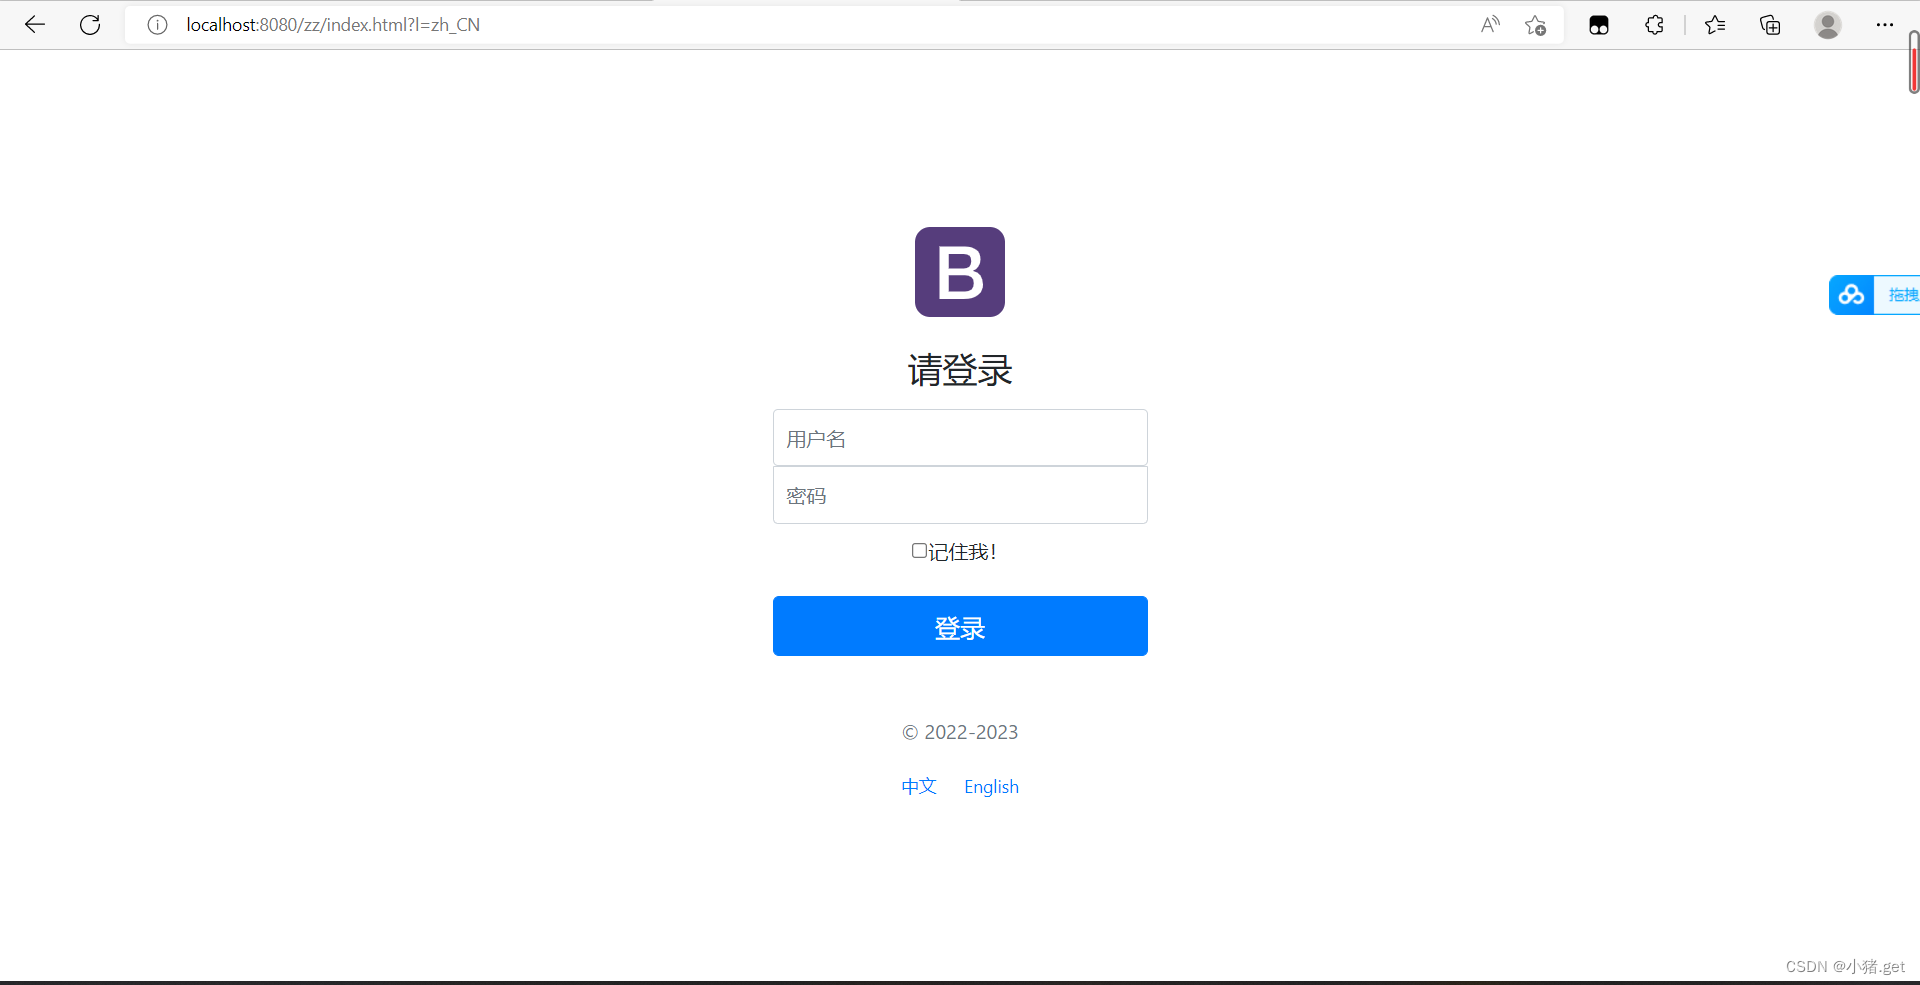Image resolution: width=1920 pixels, height=985 pixels.
Task: Focus the 用户名 username field
Action: click(x=960, y=438)
